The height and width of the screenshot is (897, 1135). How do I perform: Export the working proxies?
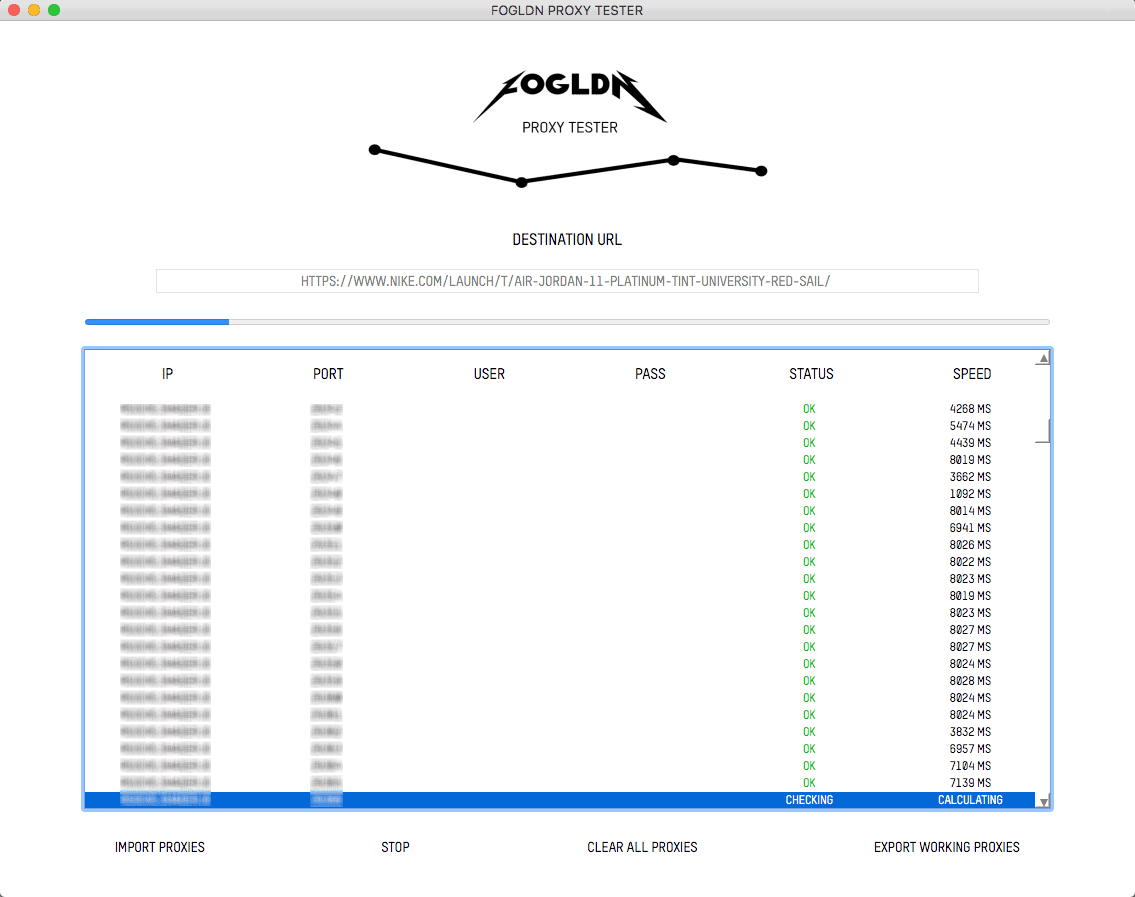pyautogui.click(x=947, y=847)
